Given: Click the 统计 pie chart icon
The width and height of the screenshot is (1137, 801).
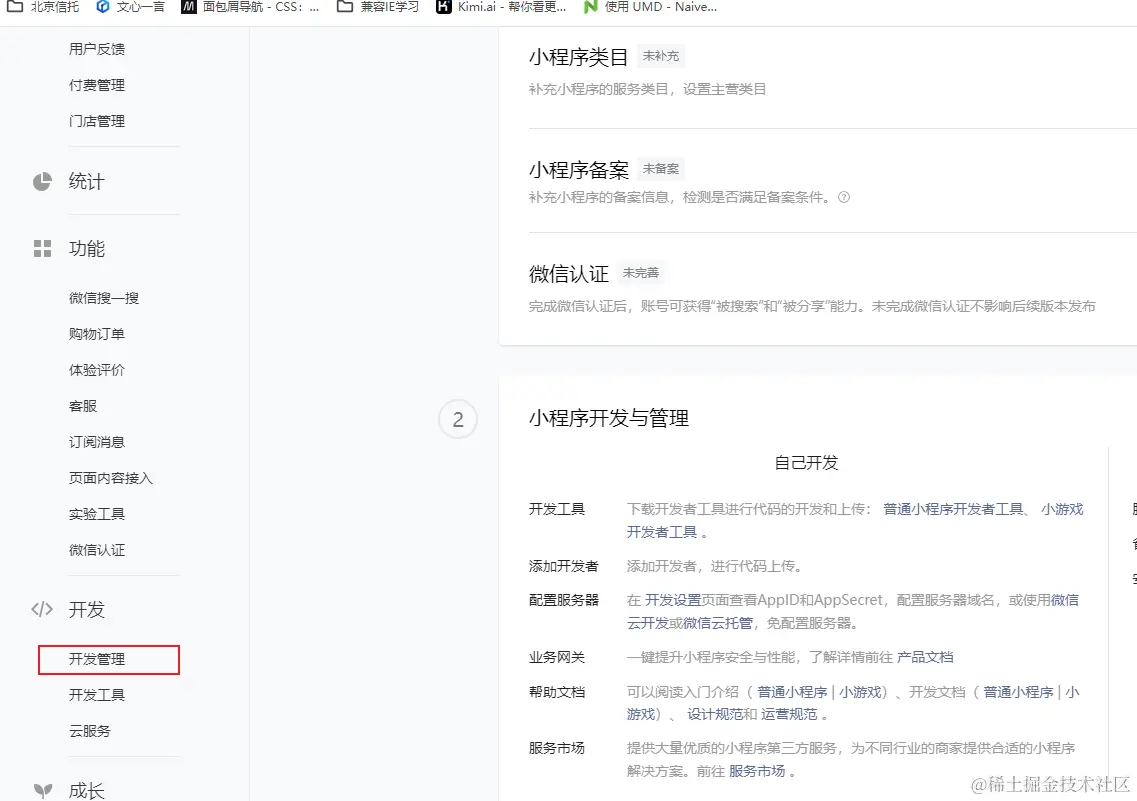Looking at the screenshot, I should [x=42, y=181].
